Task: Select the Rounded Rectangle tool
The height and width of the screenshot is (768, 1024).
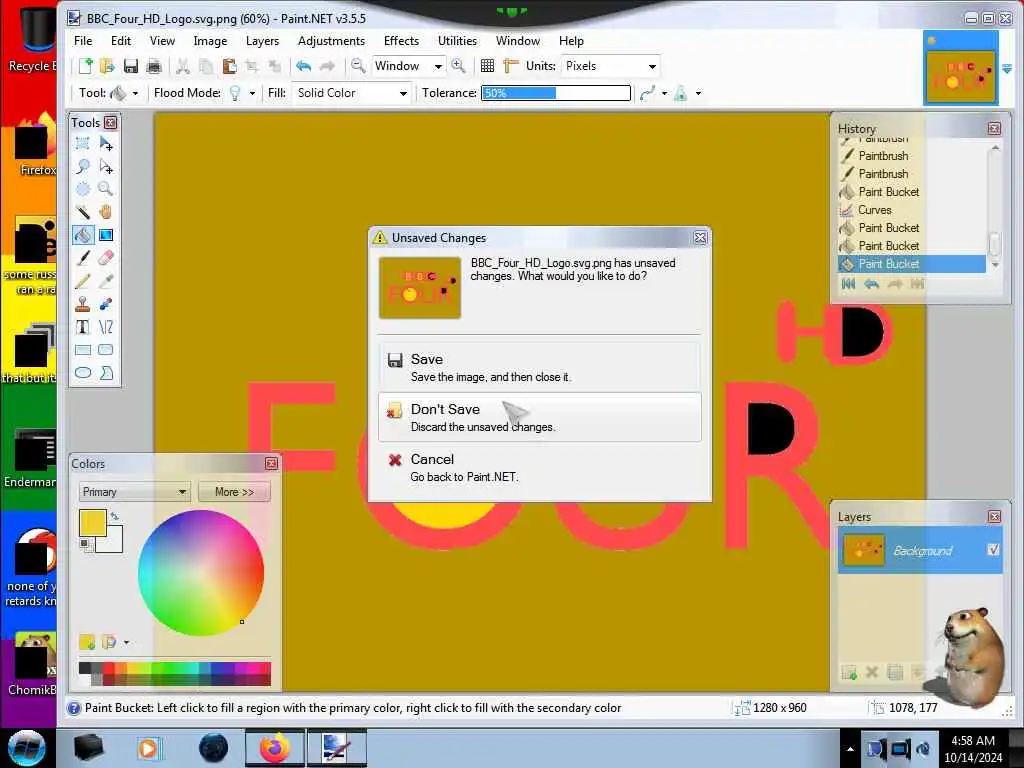Action: click(x=106, y=350)
